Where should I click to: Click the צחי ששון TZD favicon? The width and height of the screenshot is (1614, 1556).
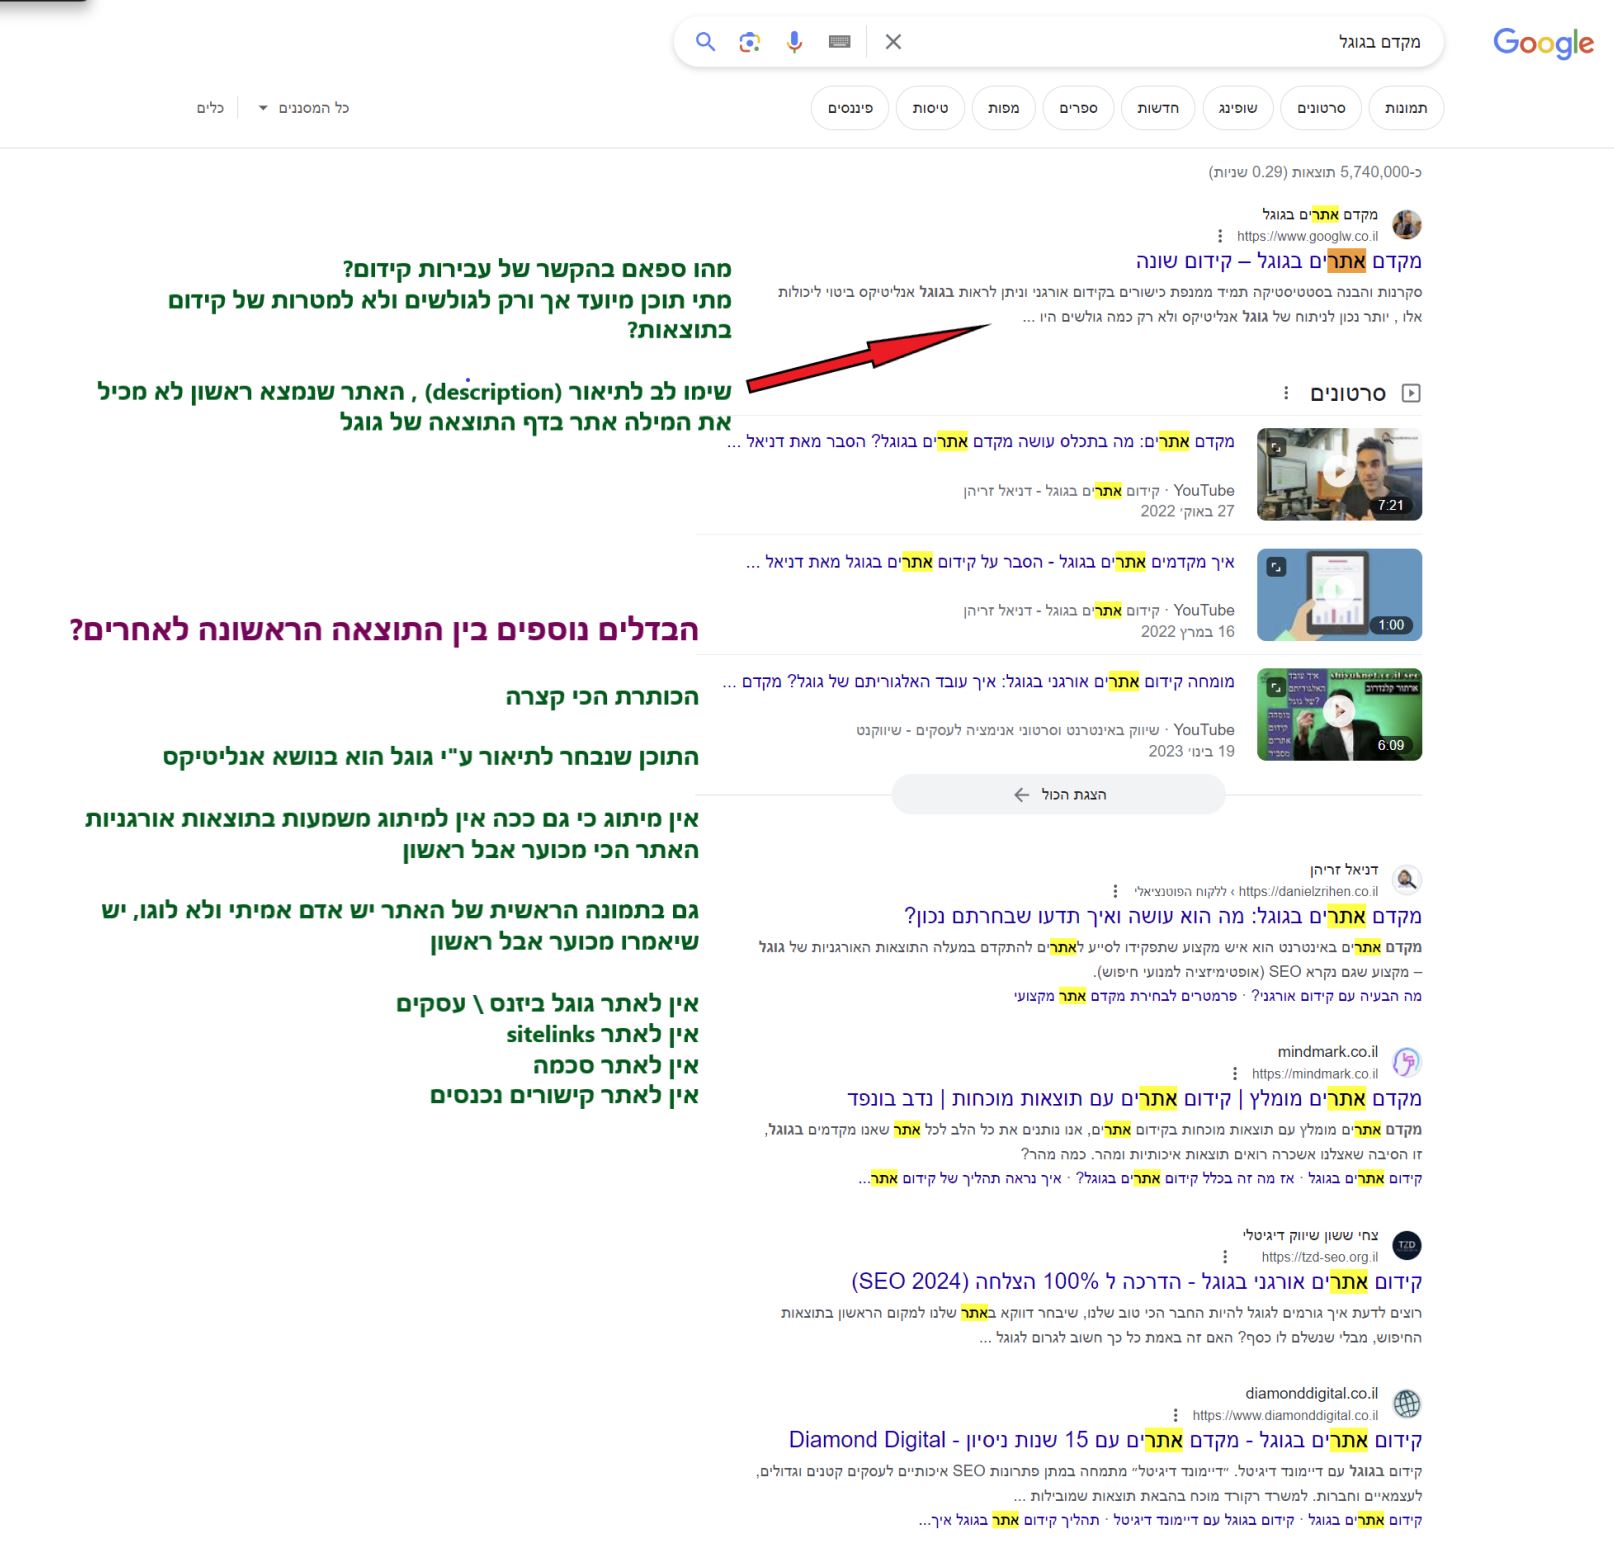coord(1407,1245)
